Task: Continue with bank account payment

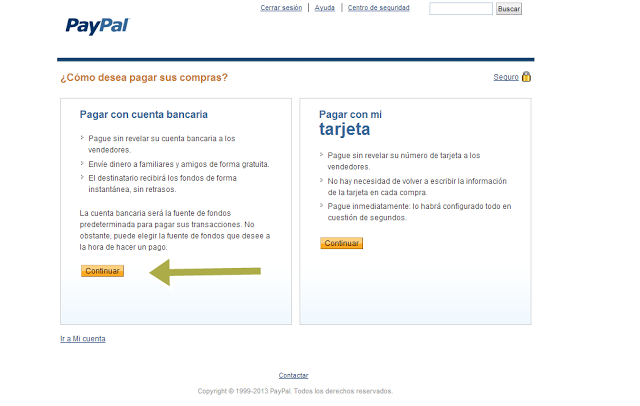Action: coord(102,271)
